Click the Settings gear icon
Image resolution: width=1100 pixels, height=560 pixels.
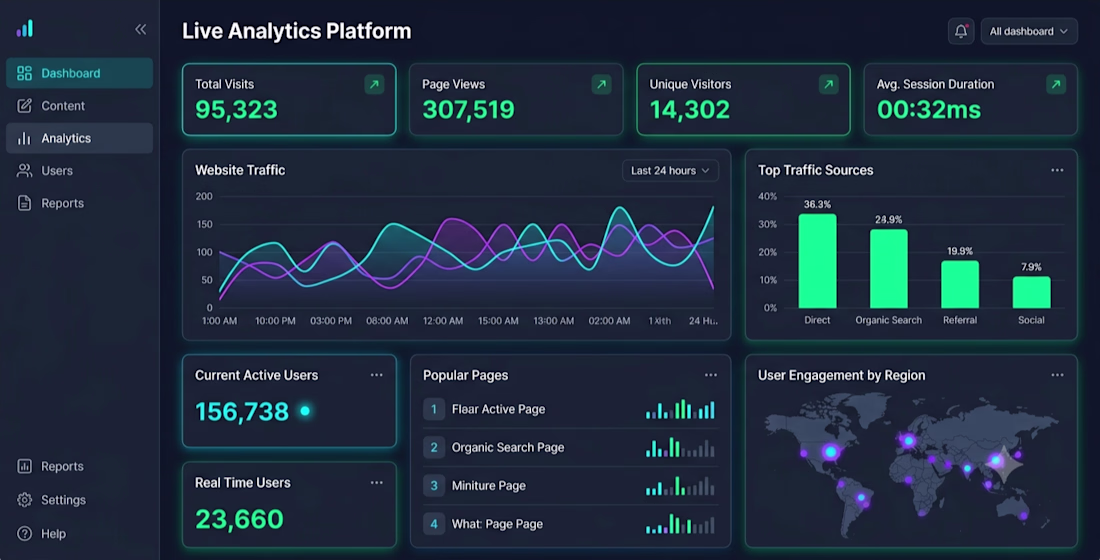[x=25, y=500]
